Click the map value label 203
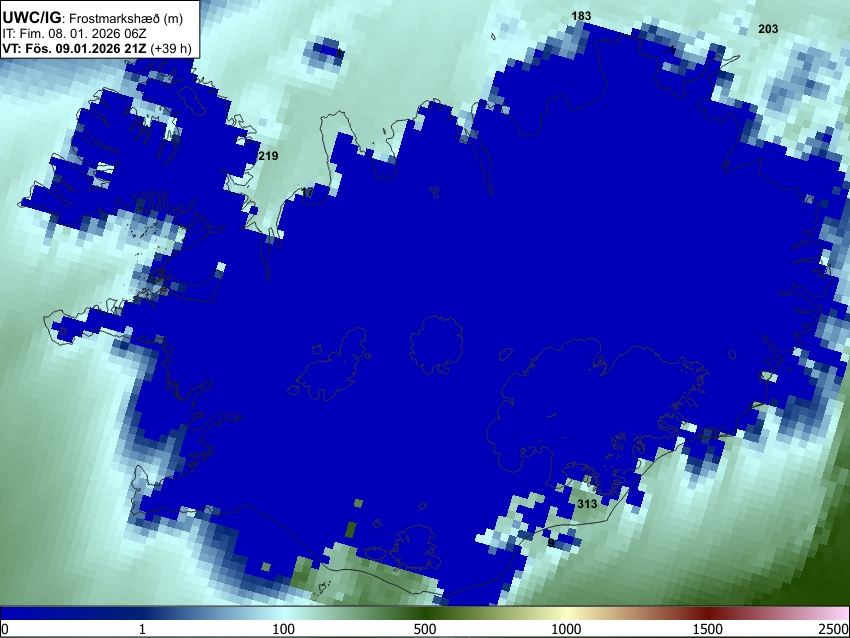The image size is (850, 638). pyautogui.click(x=768, y=29)
